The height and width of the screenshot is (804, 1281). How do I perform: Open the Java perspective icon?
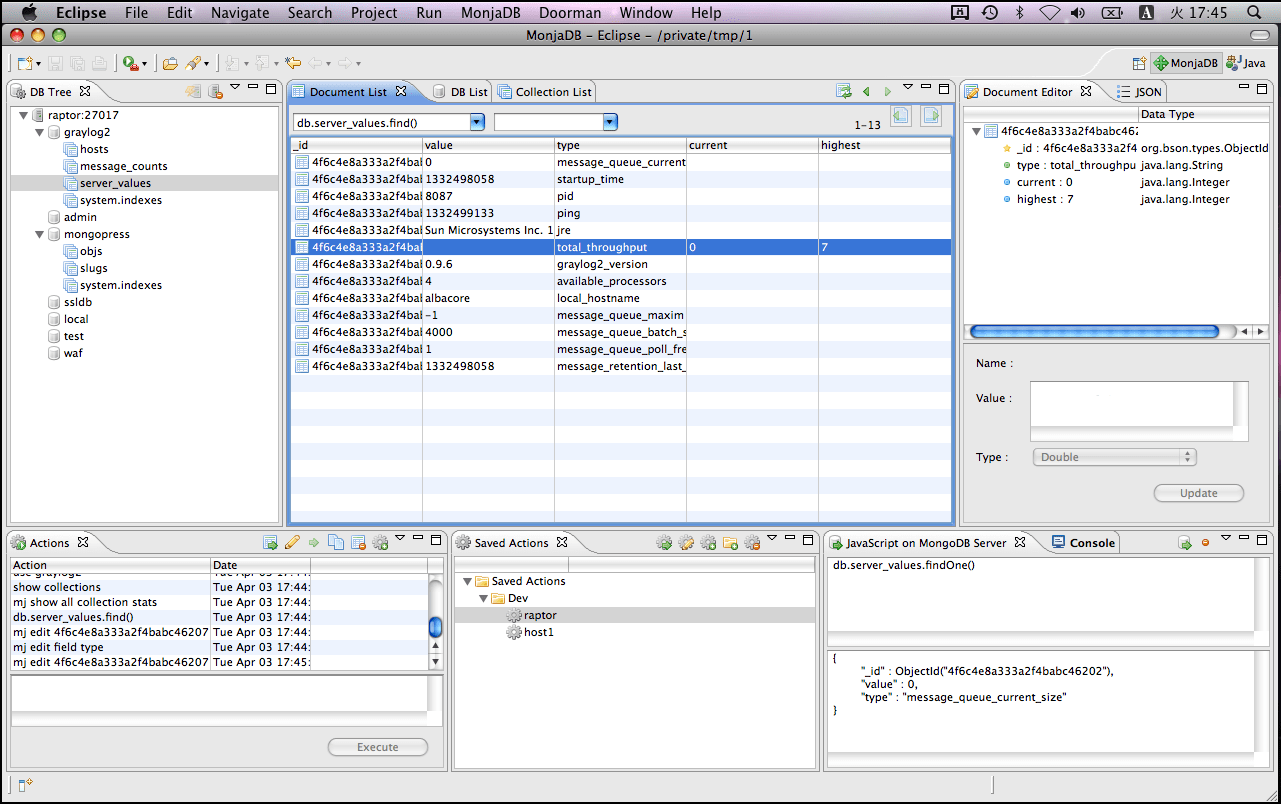[1231, 63]
